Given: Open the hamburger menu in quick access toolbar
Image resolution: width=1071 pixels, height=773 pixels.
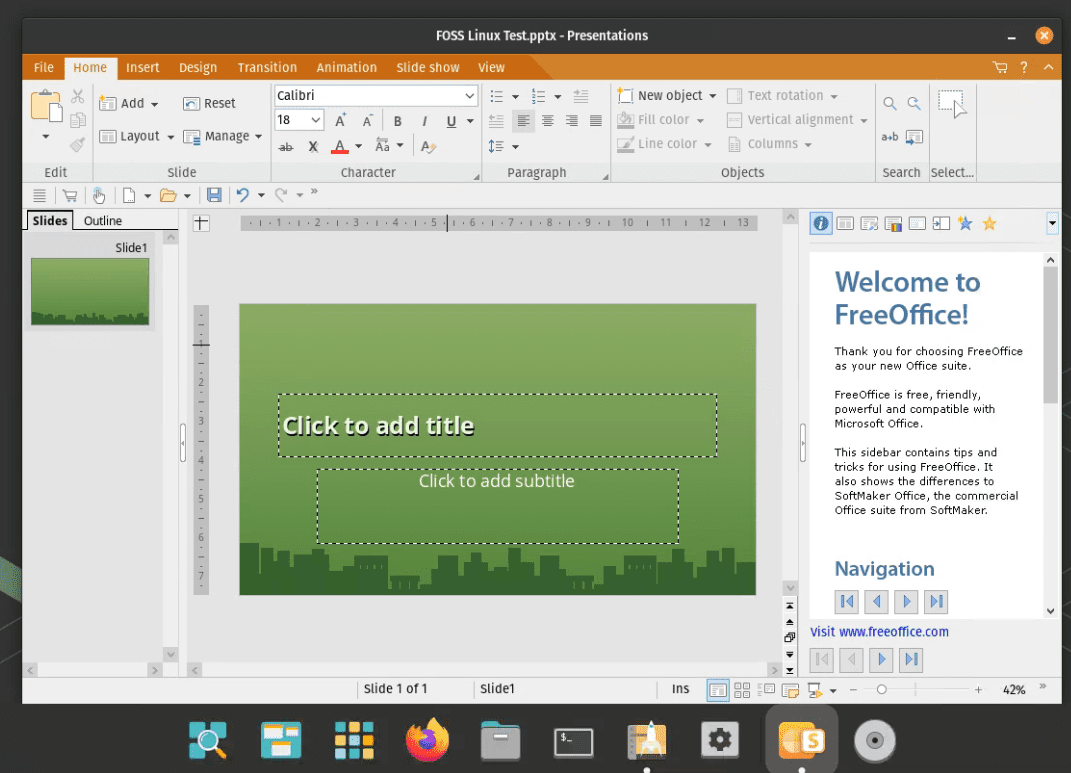Looking at the screenshot, I should click(40, 195).
